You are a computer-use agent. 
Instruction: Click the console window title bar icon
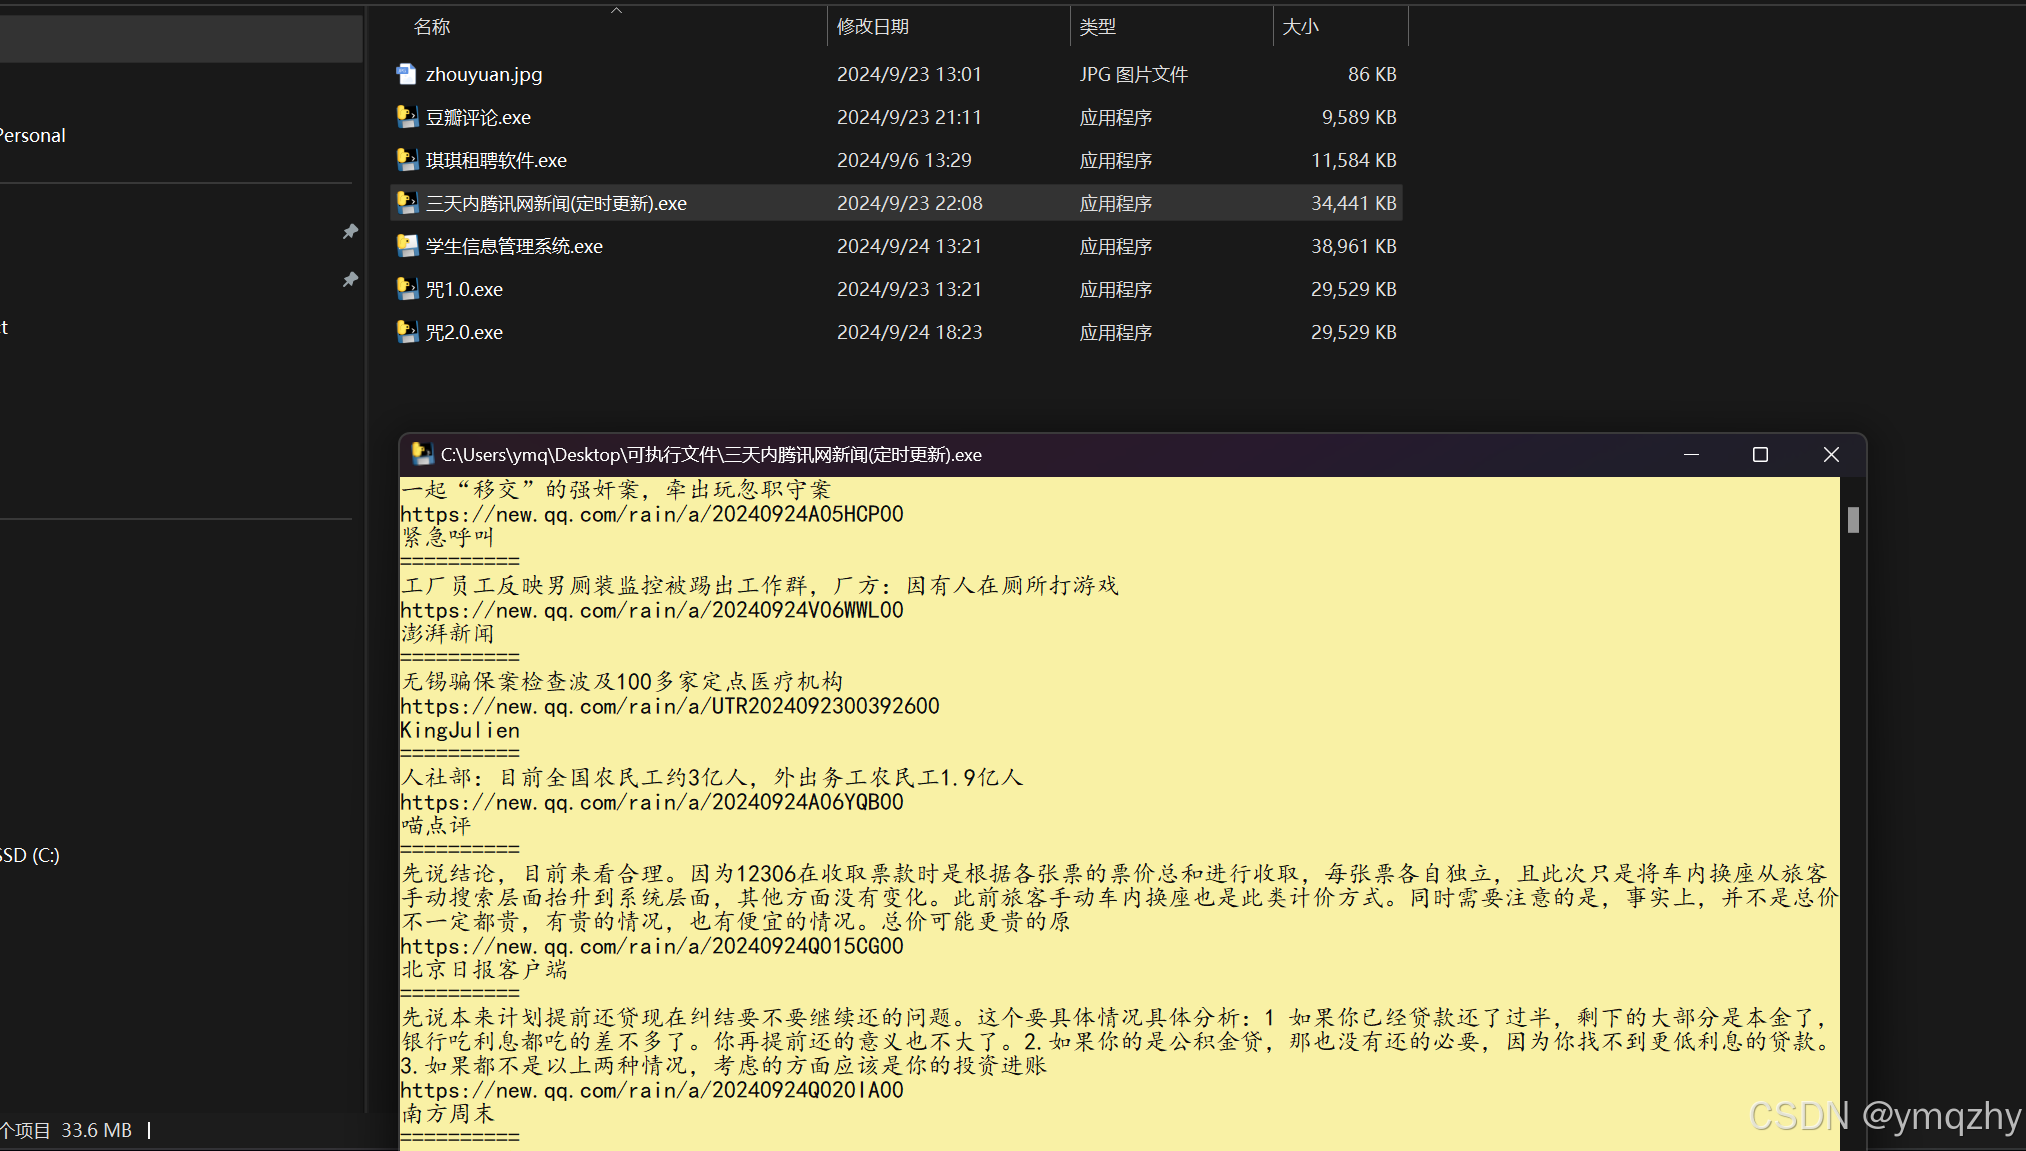click(x=422, y=454)
